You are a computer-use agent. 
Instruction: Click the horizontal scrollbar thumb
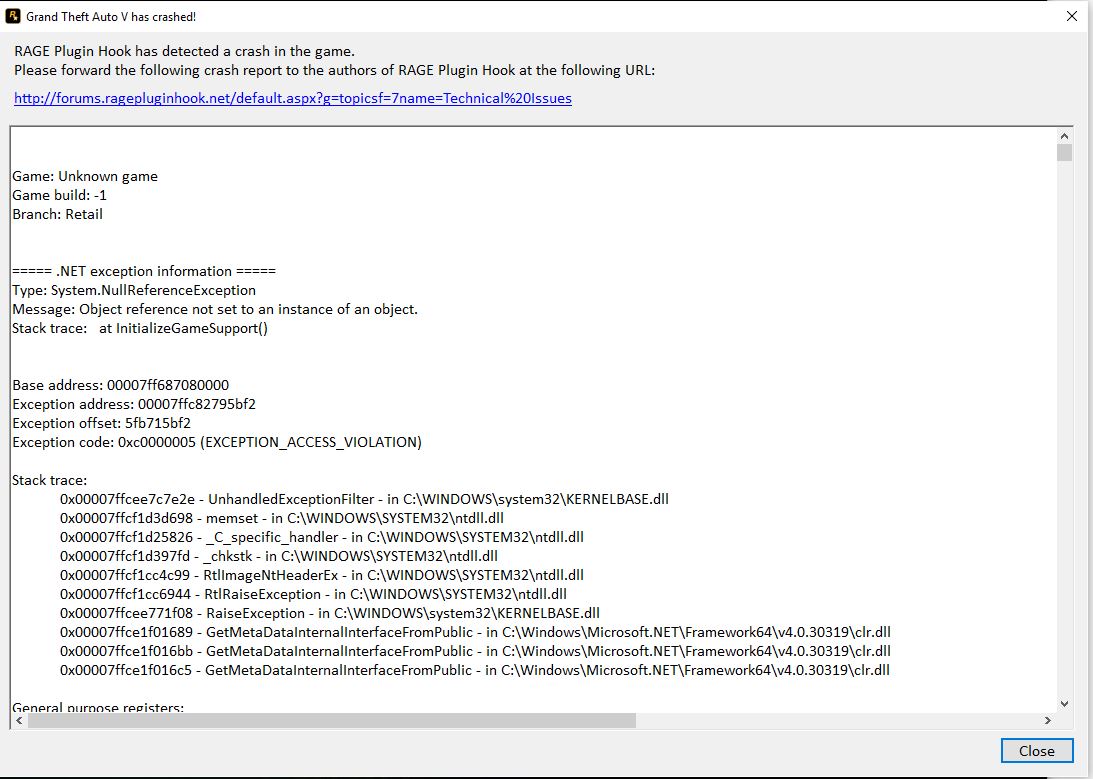click(332, 720)
